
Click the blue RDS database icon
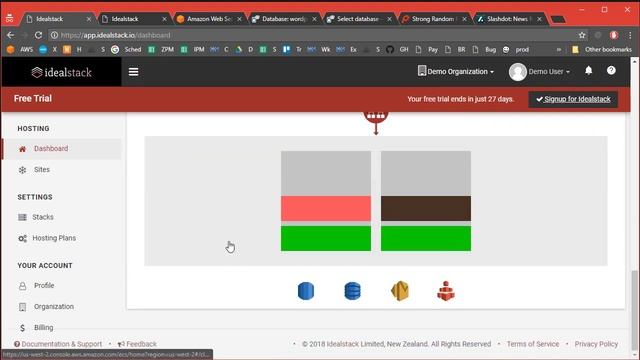(306, 291)
